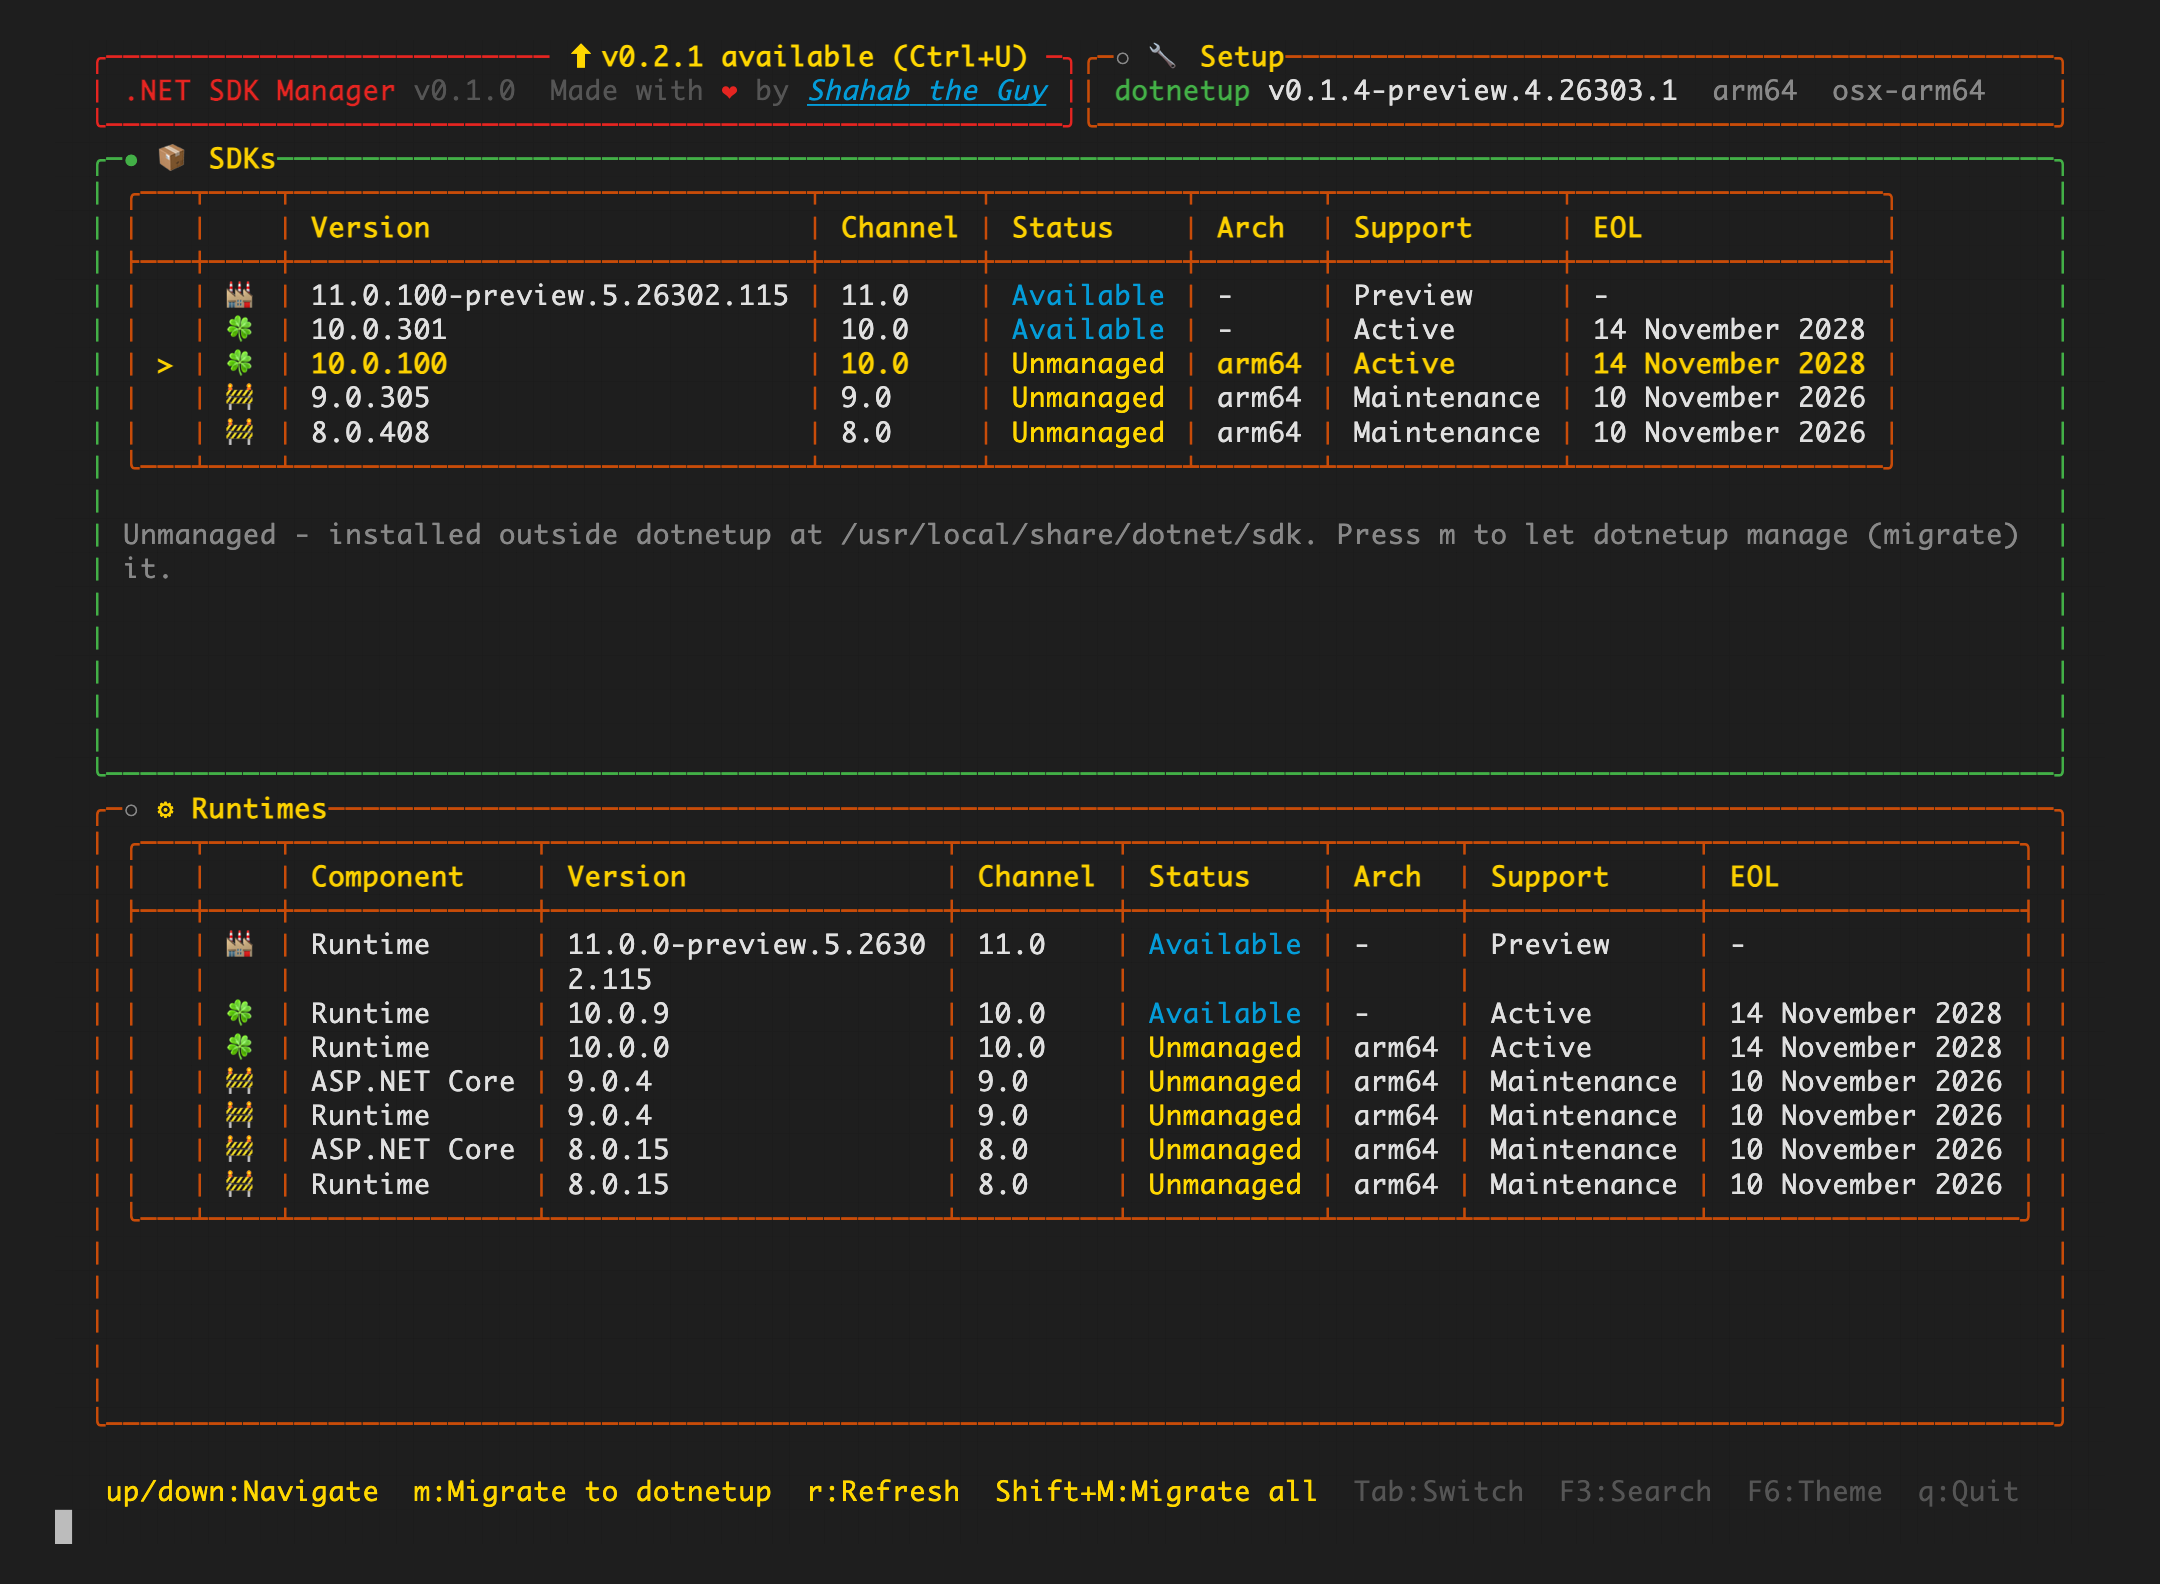
Task: Click Shift+M:Migrate all shortcut
Action: [x=1156, y=1491]
